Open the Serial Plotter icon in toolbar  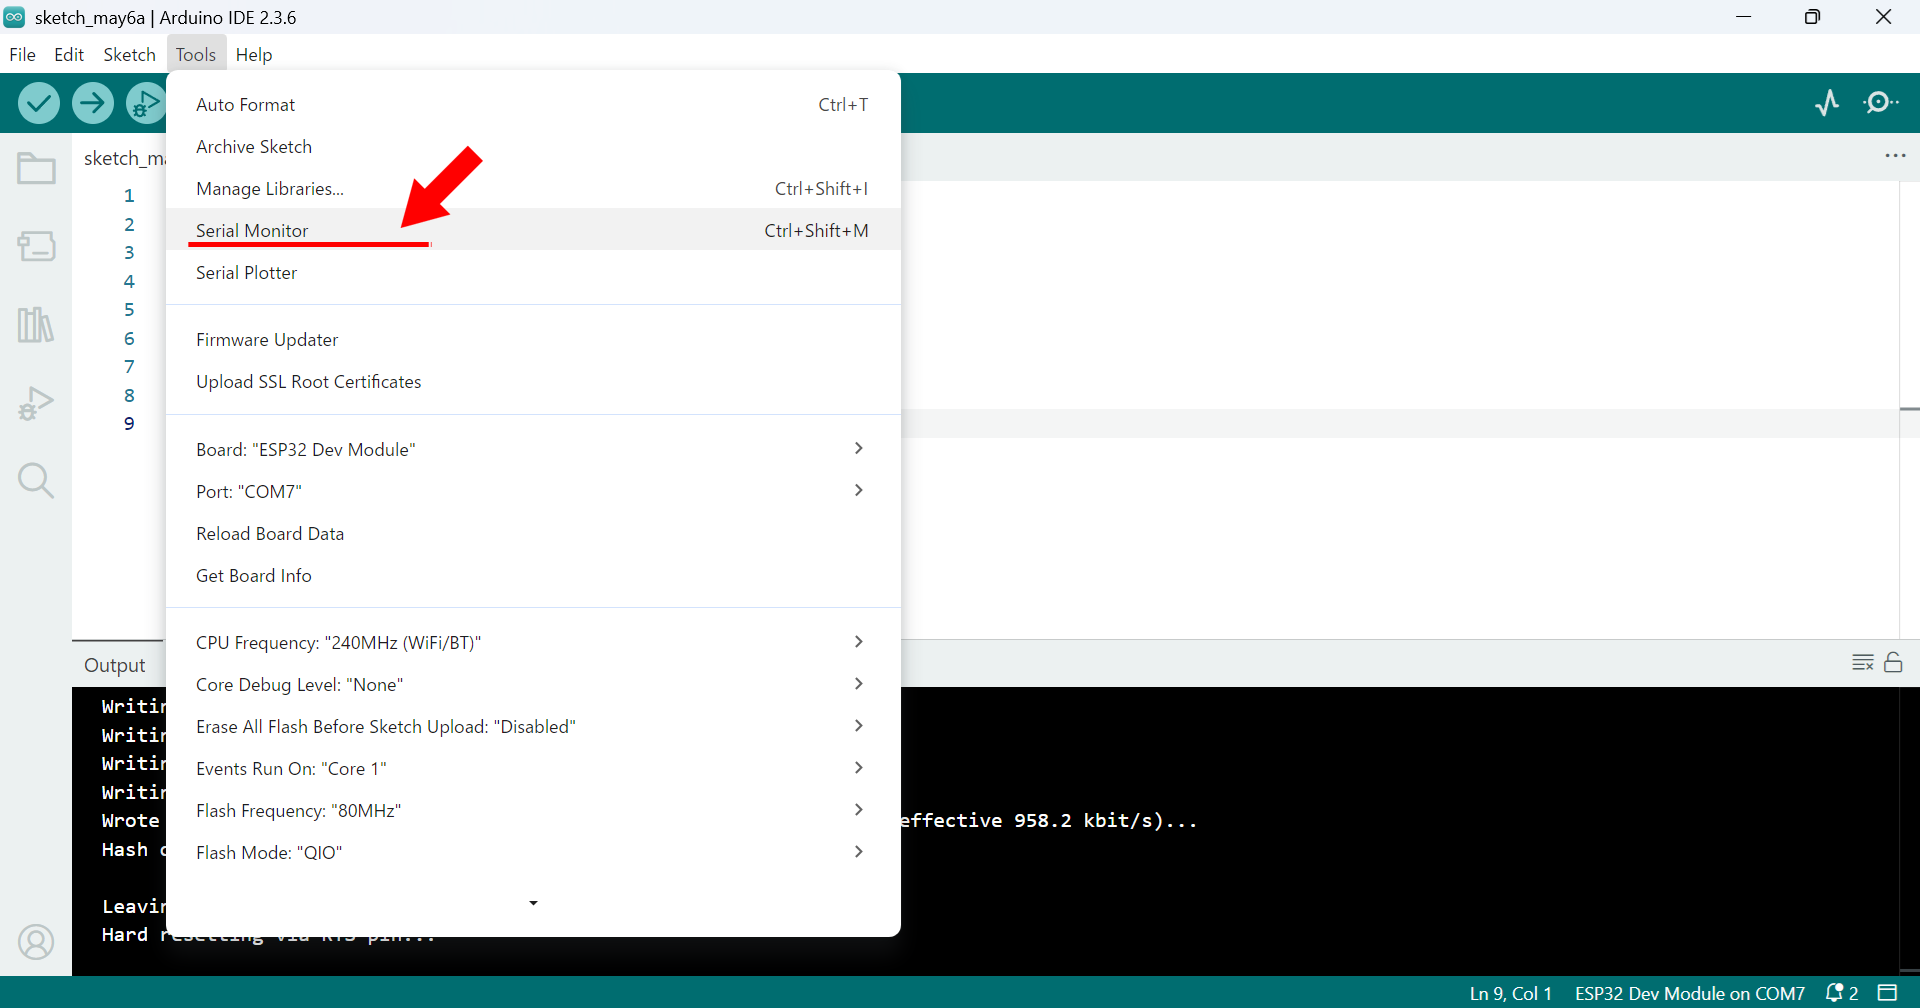tap(1827, 103)
